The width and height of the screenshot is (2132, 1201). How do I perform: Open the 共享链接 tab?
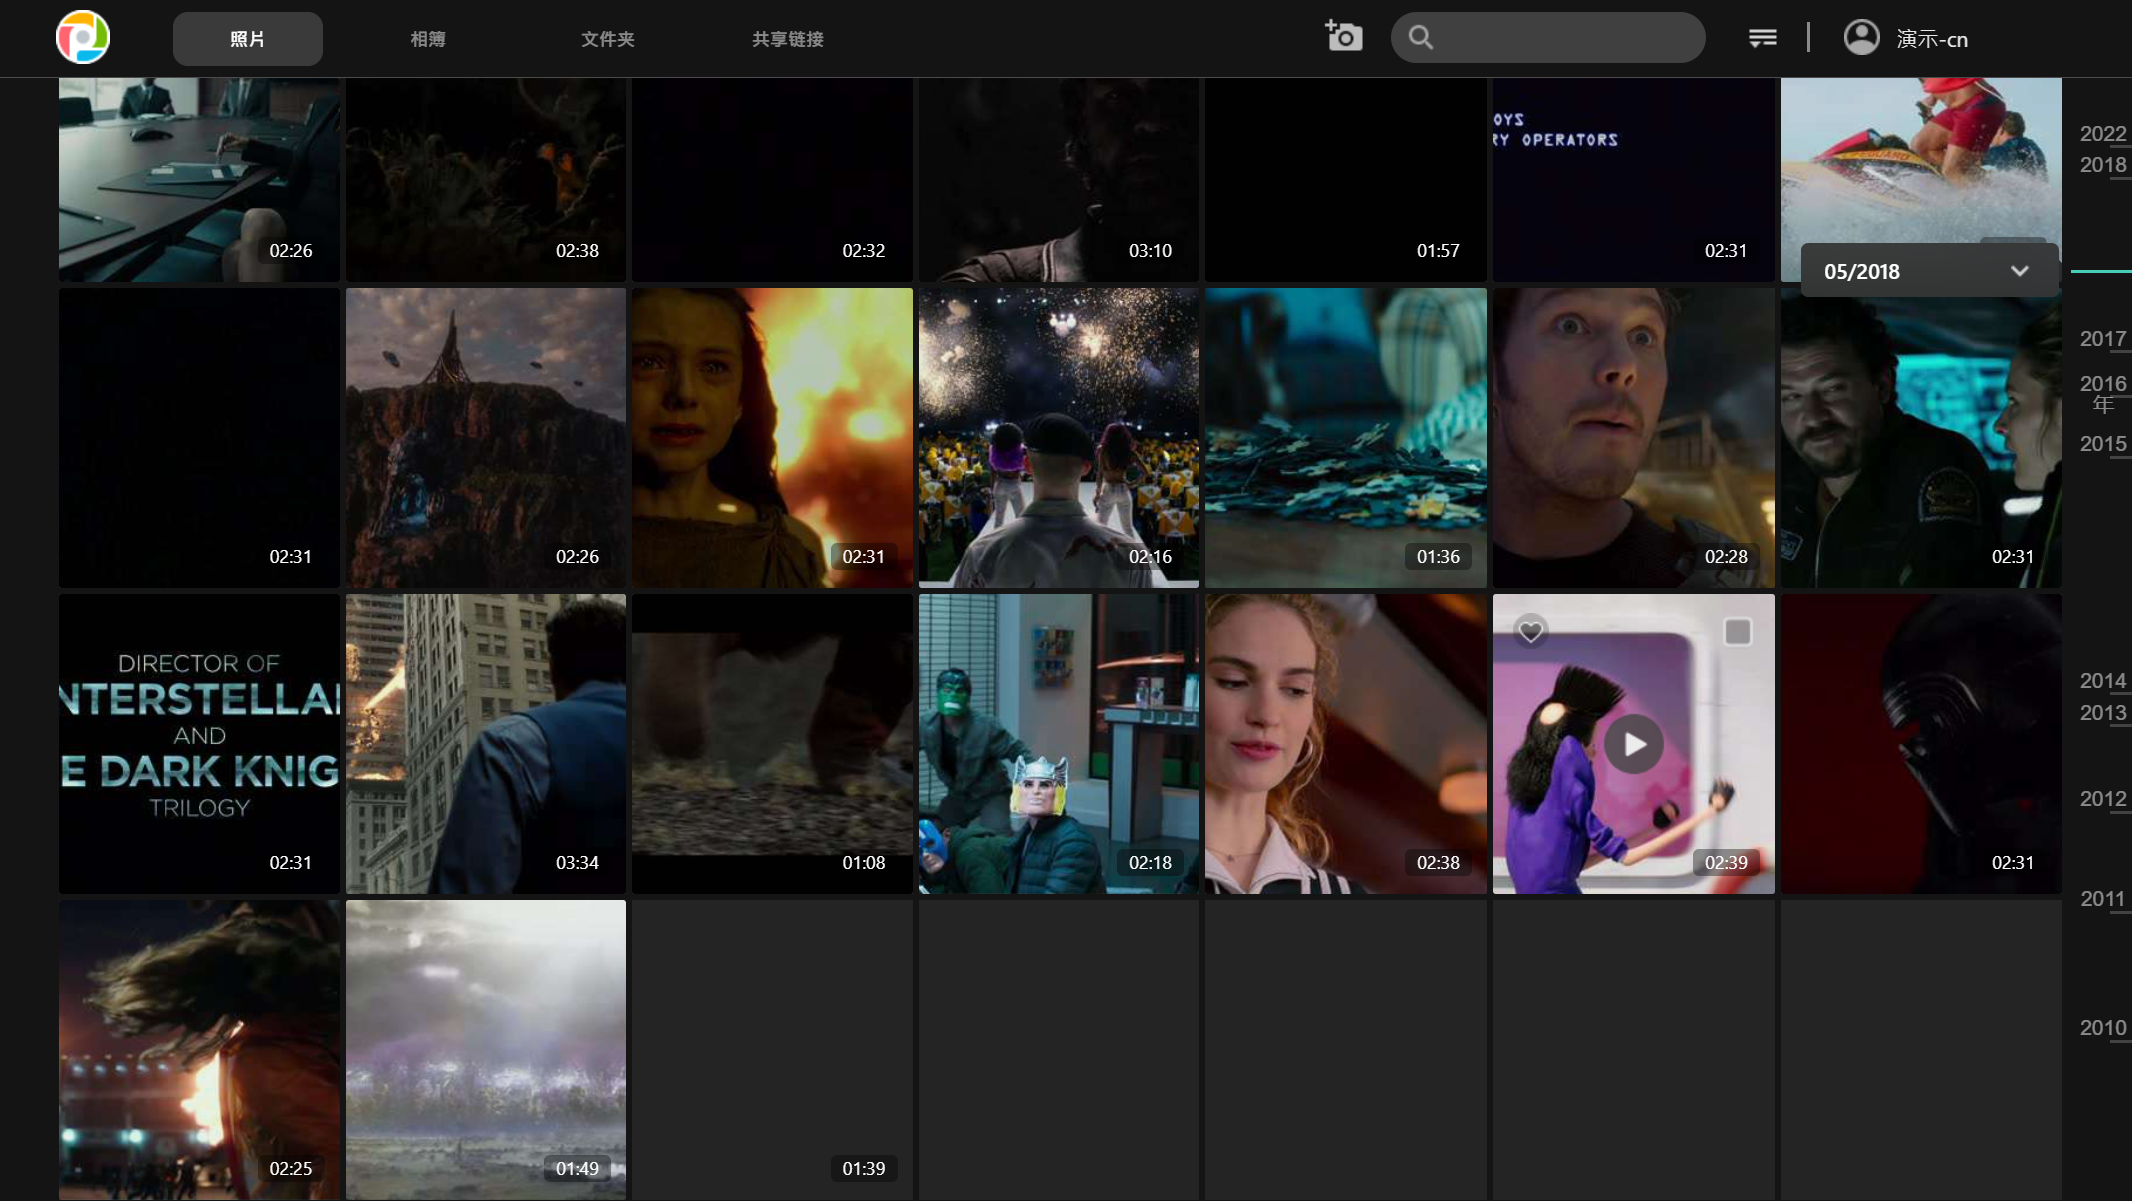click(x=788, y=39)
